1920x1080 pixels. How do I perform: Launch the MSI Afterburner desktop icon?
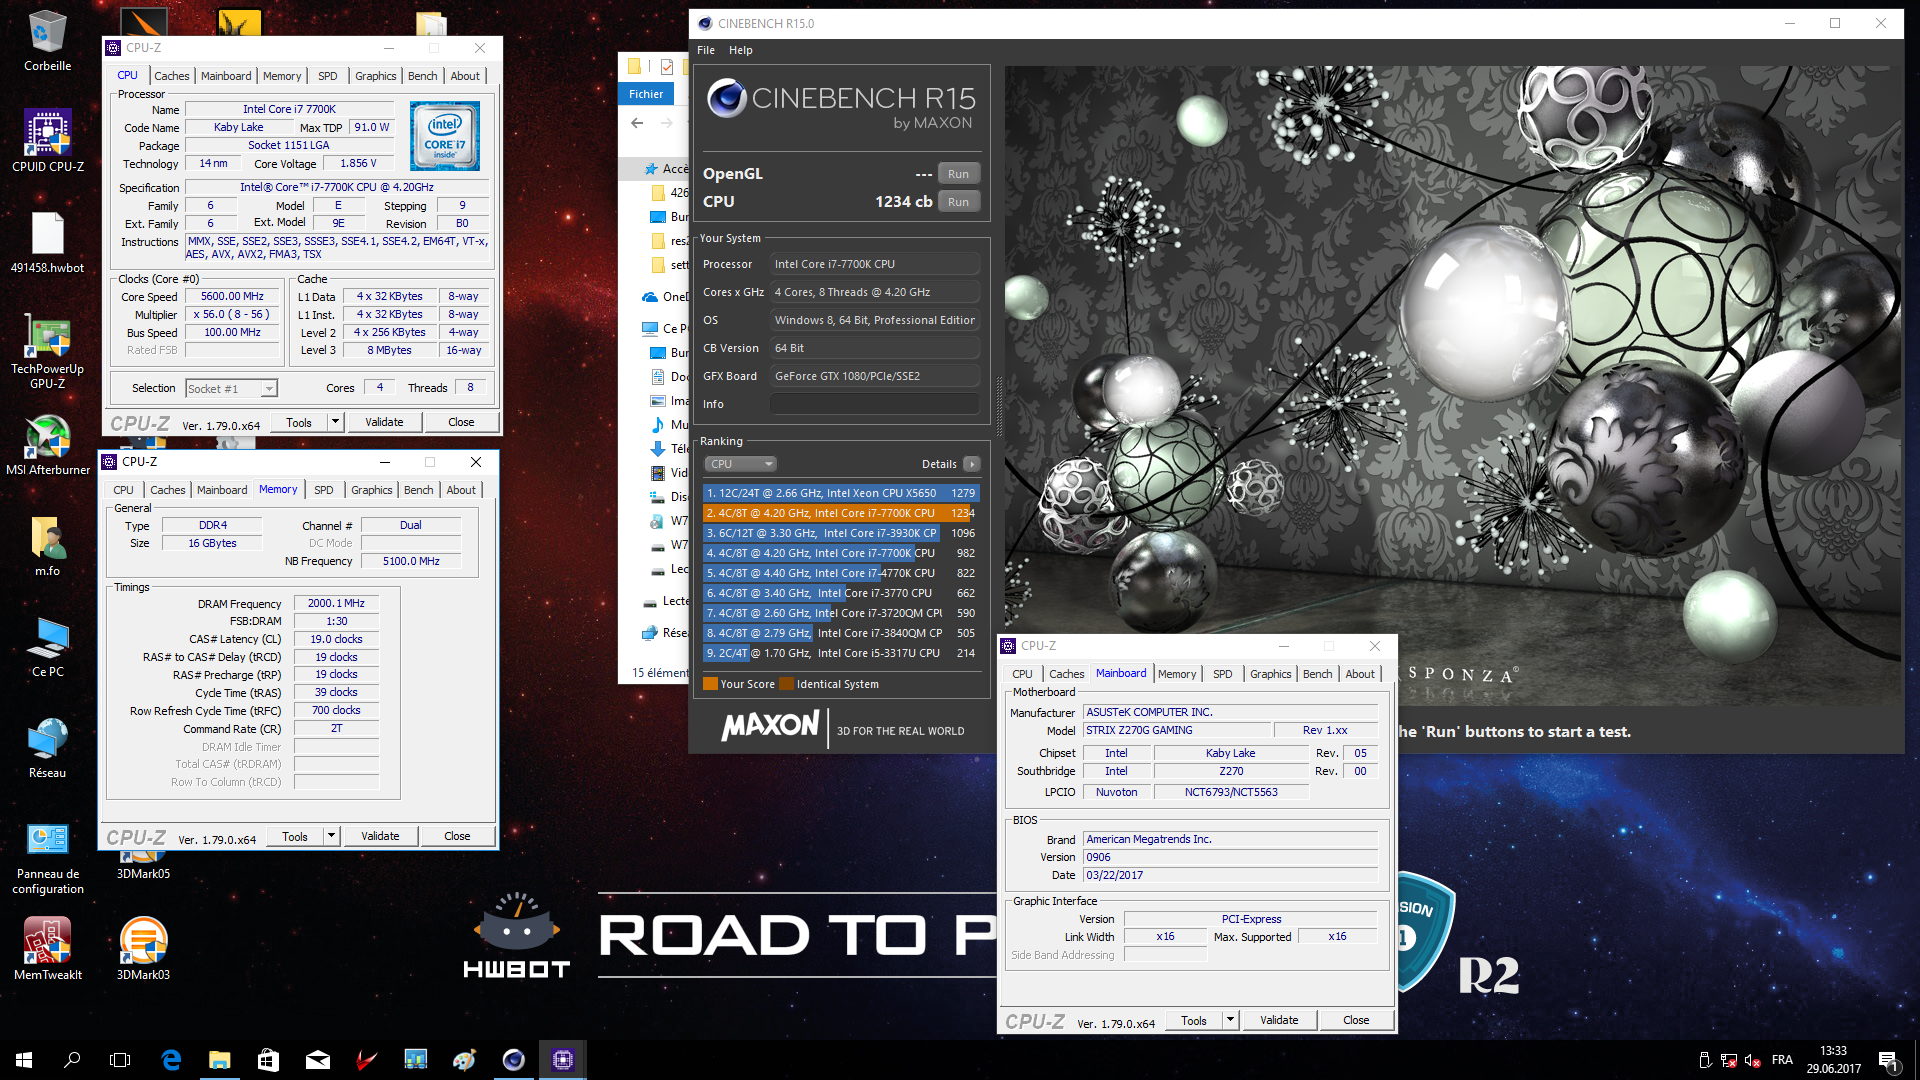[47, 445]
